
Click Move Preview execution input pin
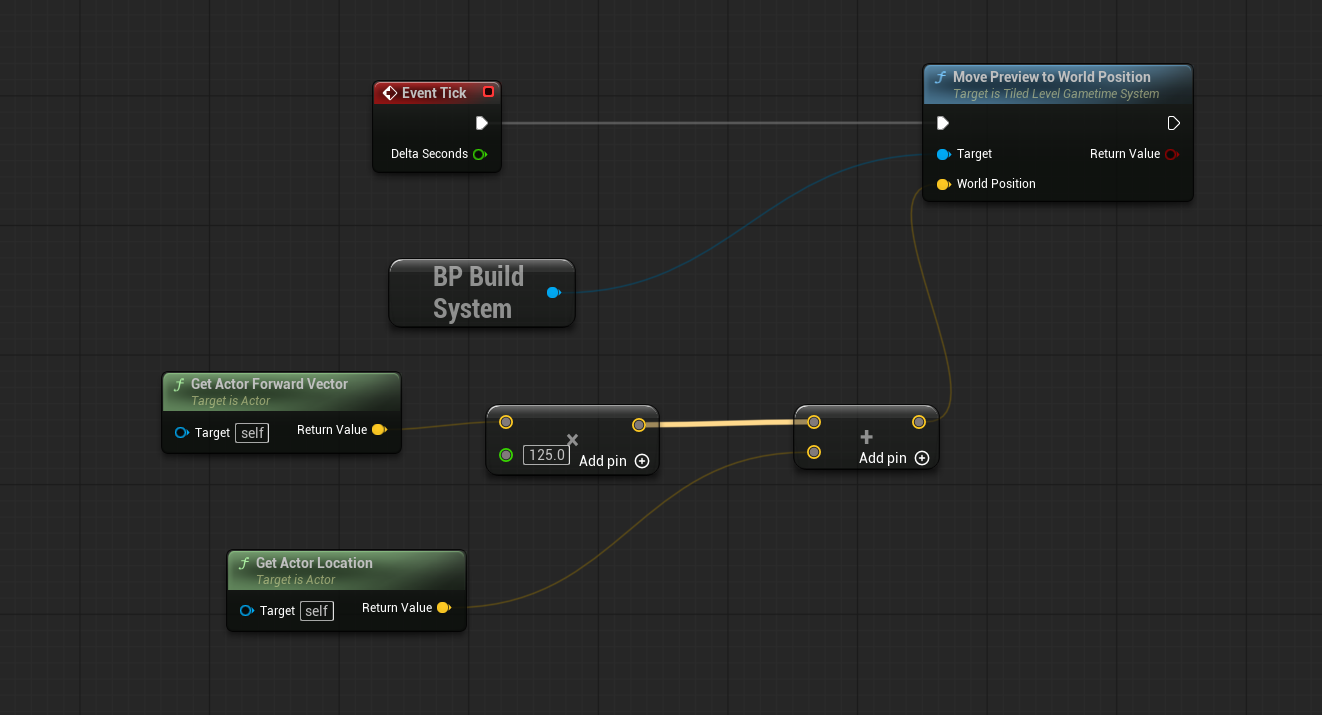coord(942,123)
